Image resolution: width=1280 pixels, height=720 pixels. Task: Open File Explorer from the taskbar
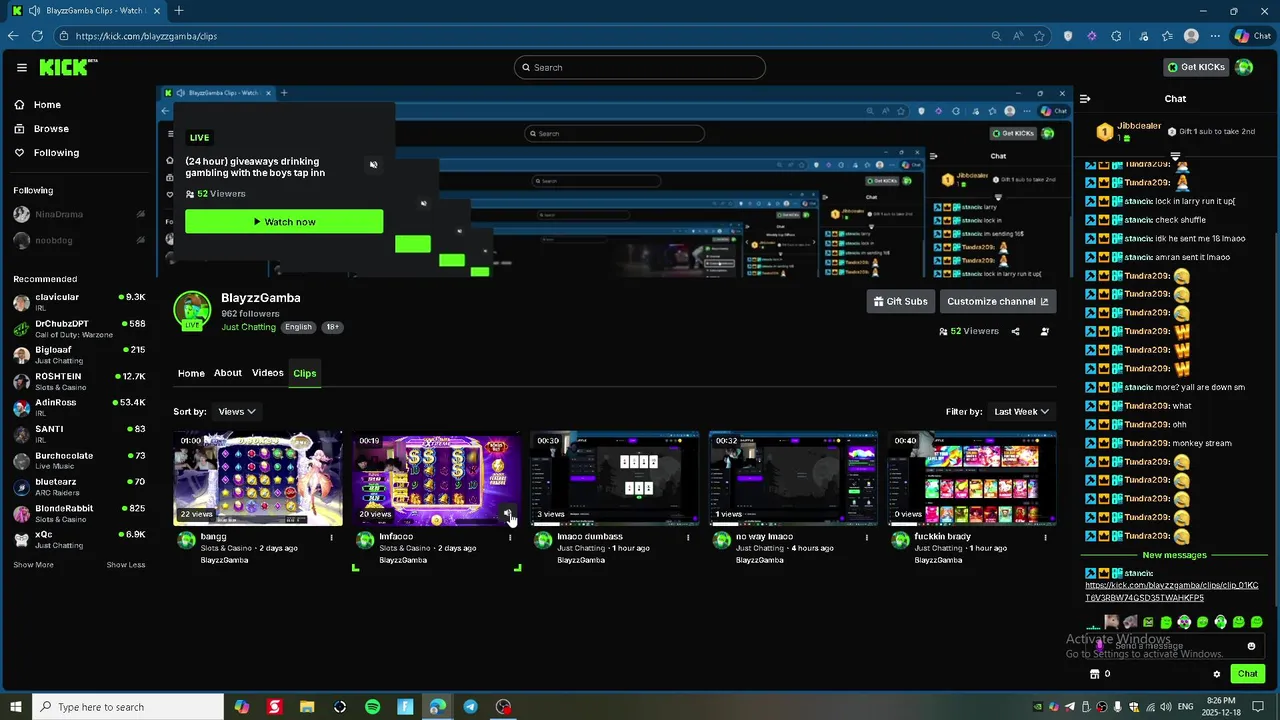(x=307, y=707)
